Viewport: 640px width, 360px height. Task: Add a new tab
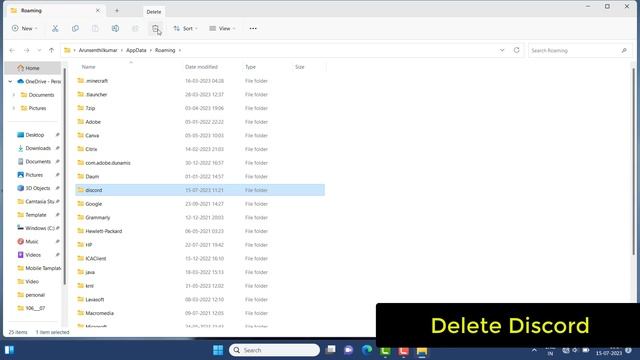(117, 11)
